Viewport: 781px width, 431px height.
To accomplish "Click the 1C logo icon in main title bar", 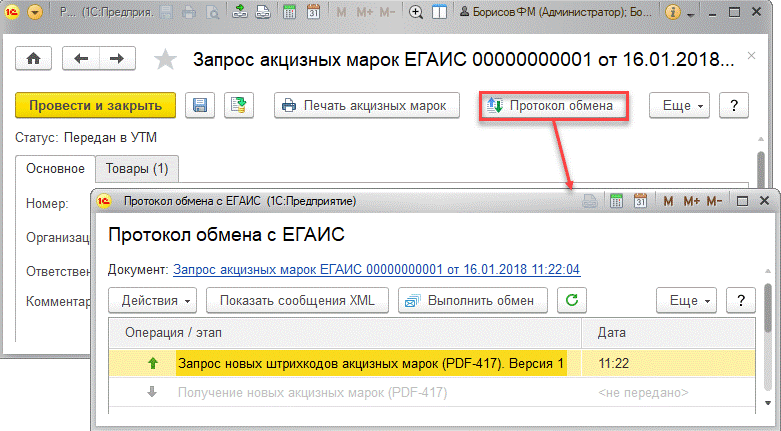I will coord(12,12).
